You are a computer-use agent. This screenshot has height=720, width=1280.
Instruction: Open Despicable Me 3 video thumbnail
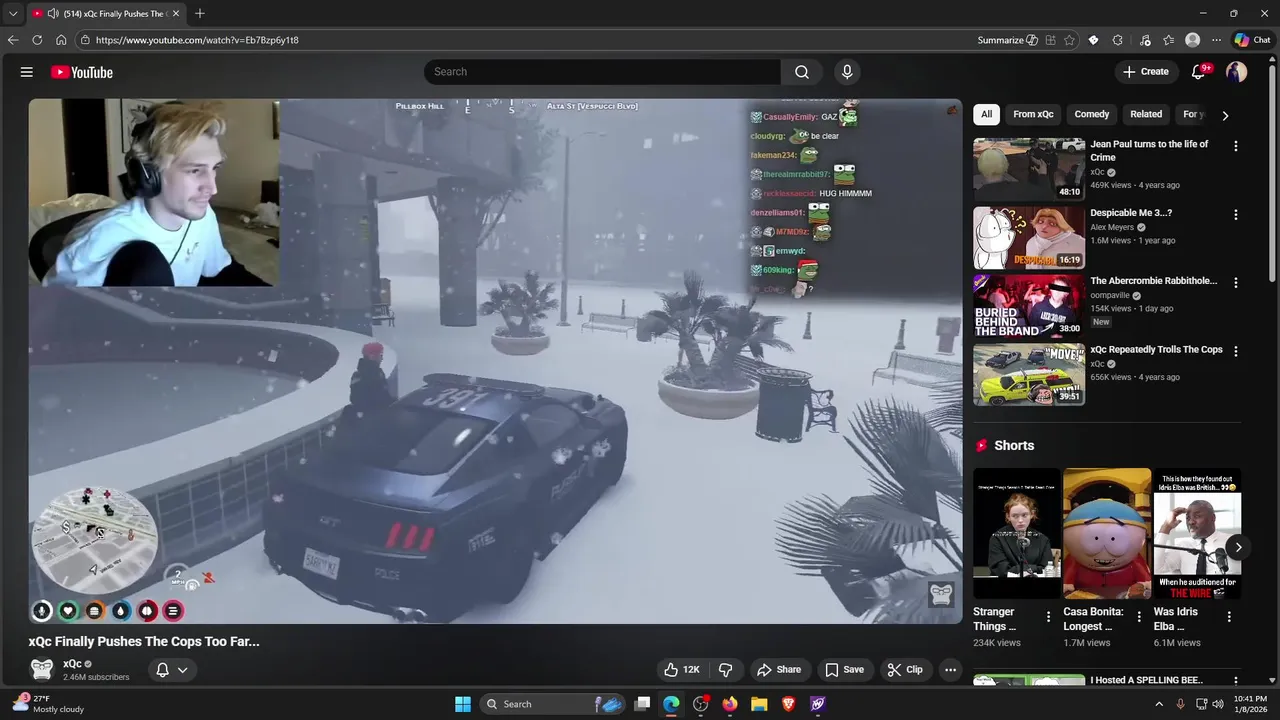coord(1029,237)
